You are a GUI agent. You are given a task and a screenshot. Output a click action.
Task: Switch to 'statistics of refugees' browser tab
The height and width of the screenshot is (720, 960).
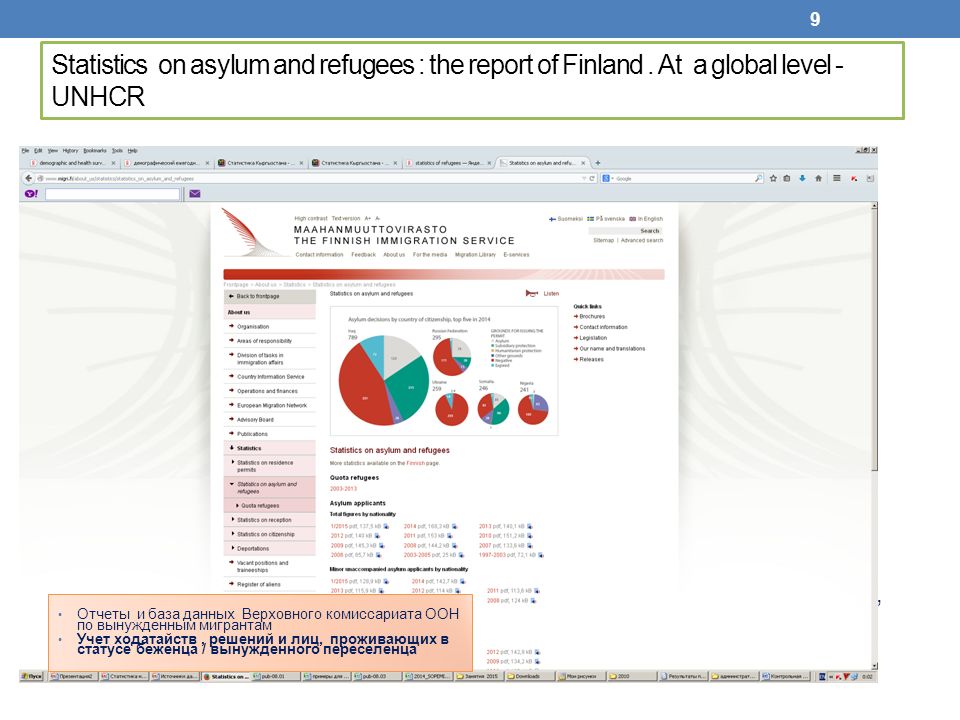coord(449,163)
